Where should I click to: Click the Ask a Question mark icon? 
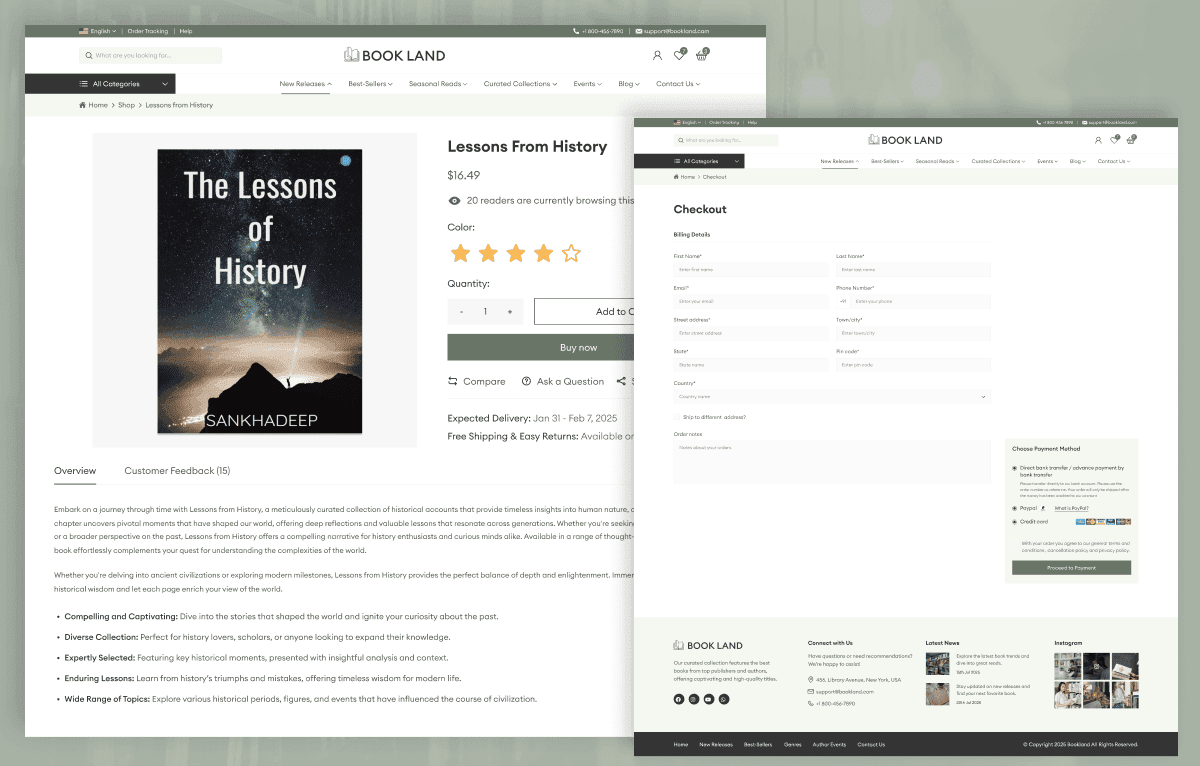click(527, 381)
